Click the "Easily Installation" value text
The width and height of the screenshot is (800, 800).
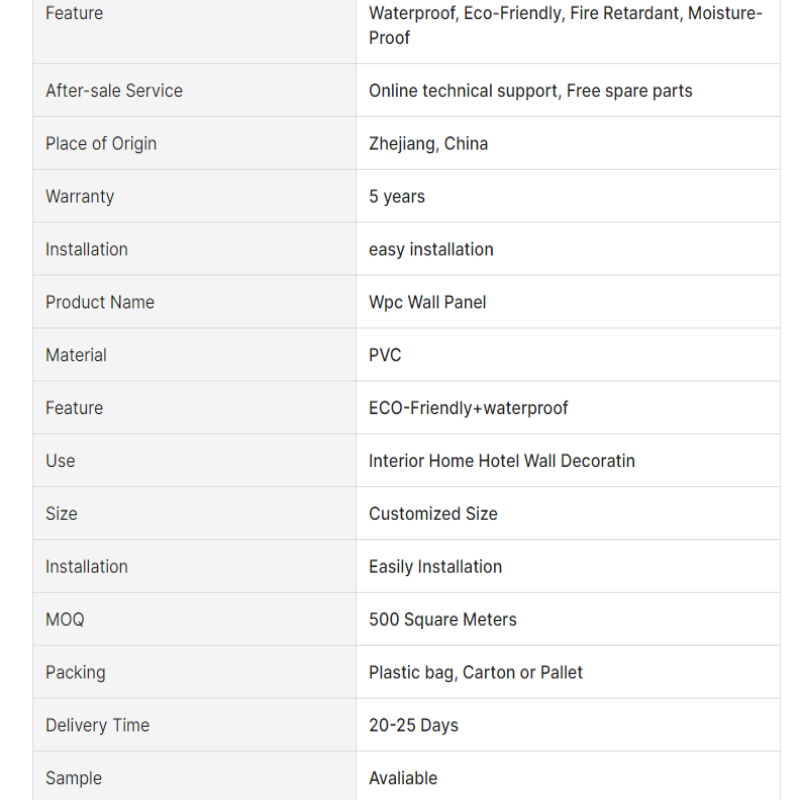tap(435, 567)
